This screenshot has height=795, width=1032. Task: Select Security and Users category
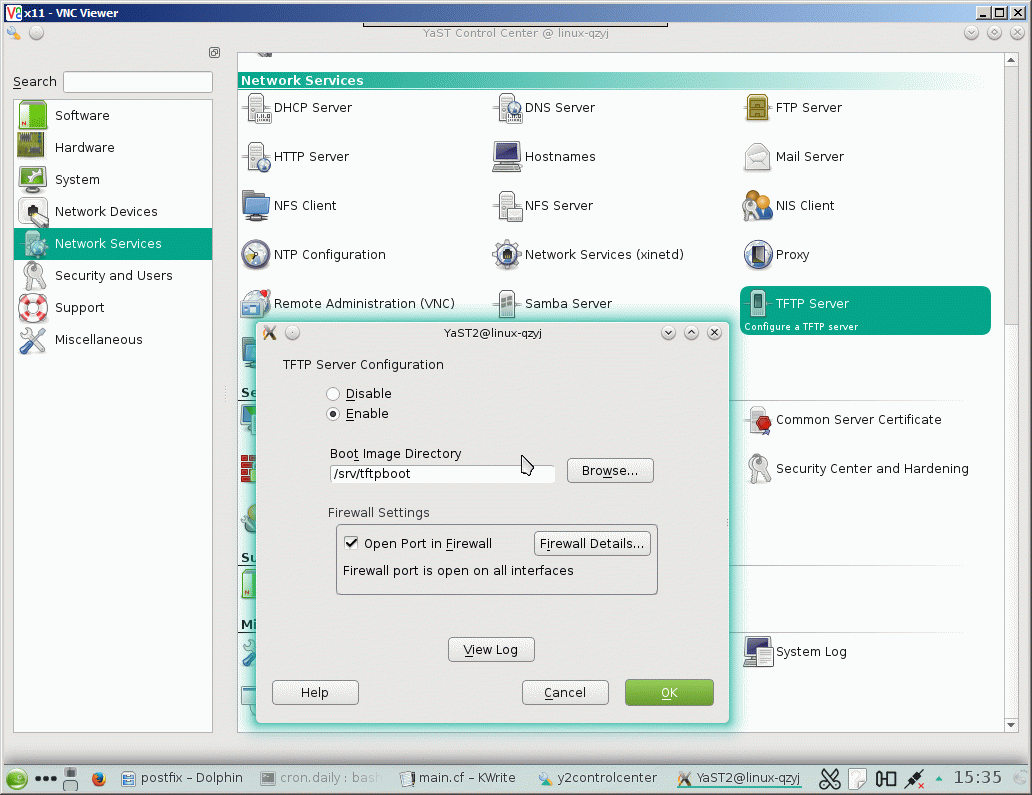[113, 276]
